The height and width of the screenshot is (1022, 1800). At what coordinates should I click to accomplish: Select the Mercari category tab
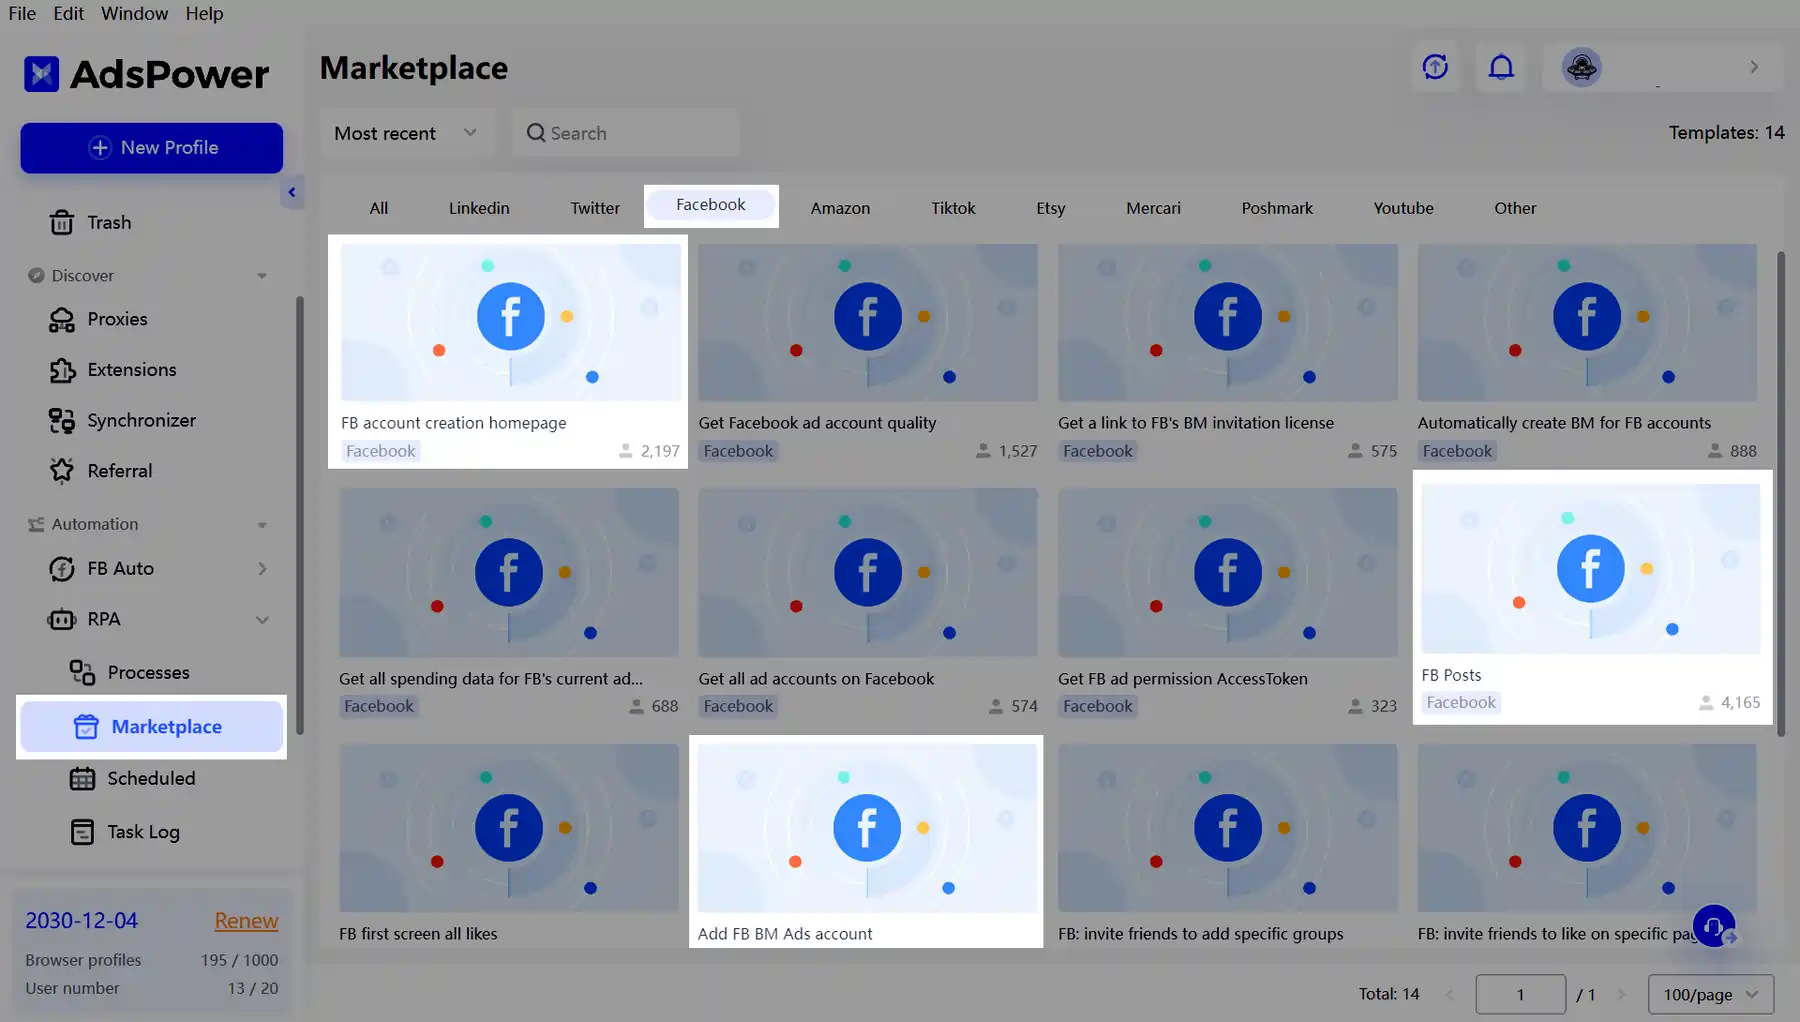(x=1153, y=208)
